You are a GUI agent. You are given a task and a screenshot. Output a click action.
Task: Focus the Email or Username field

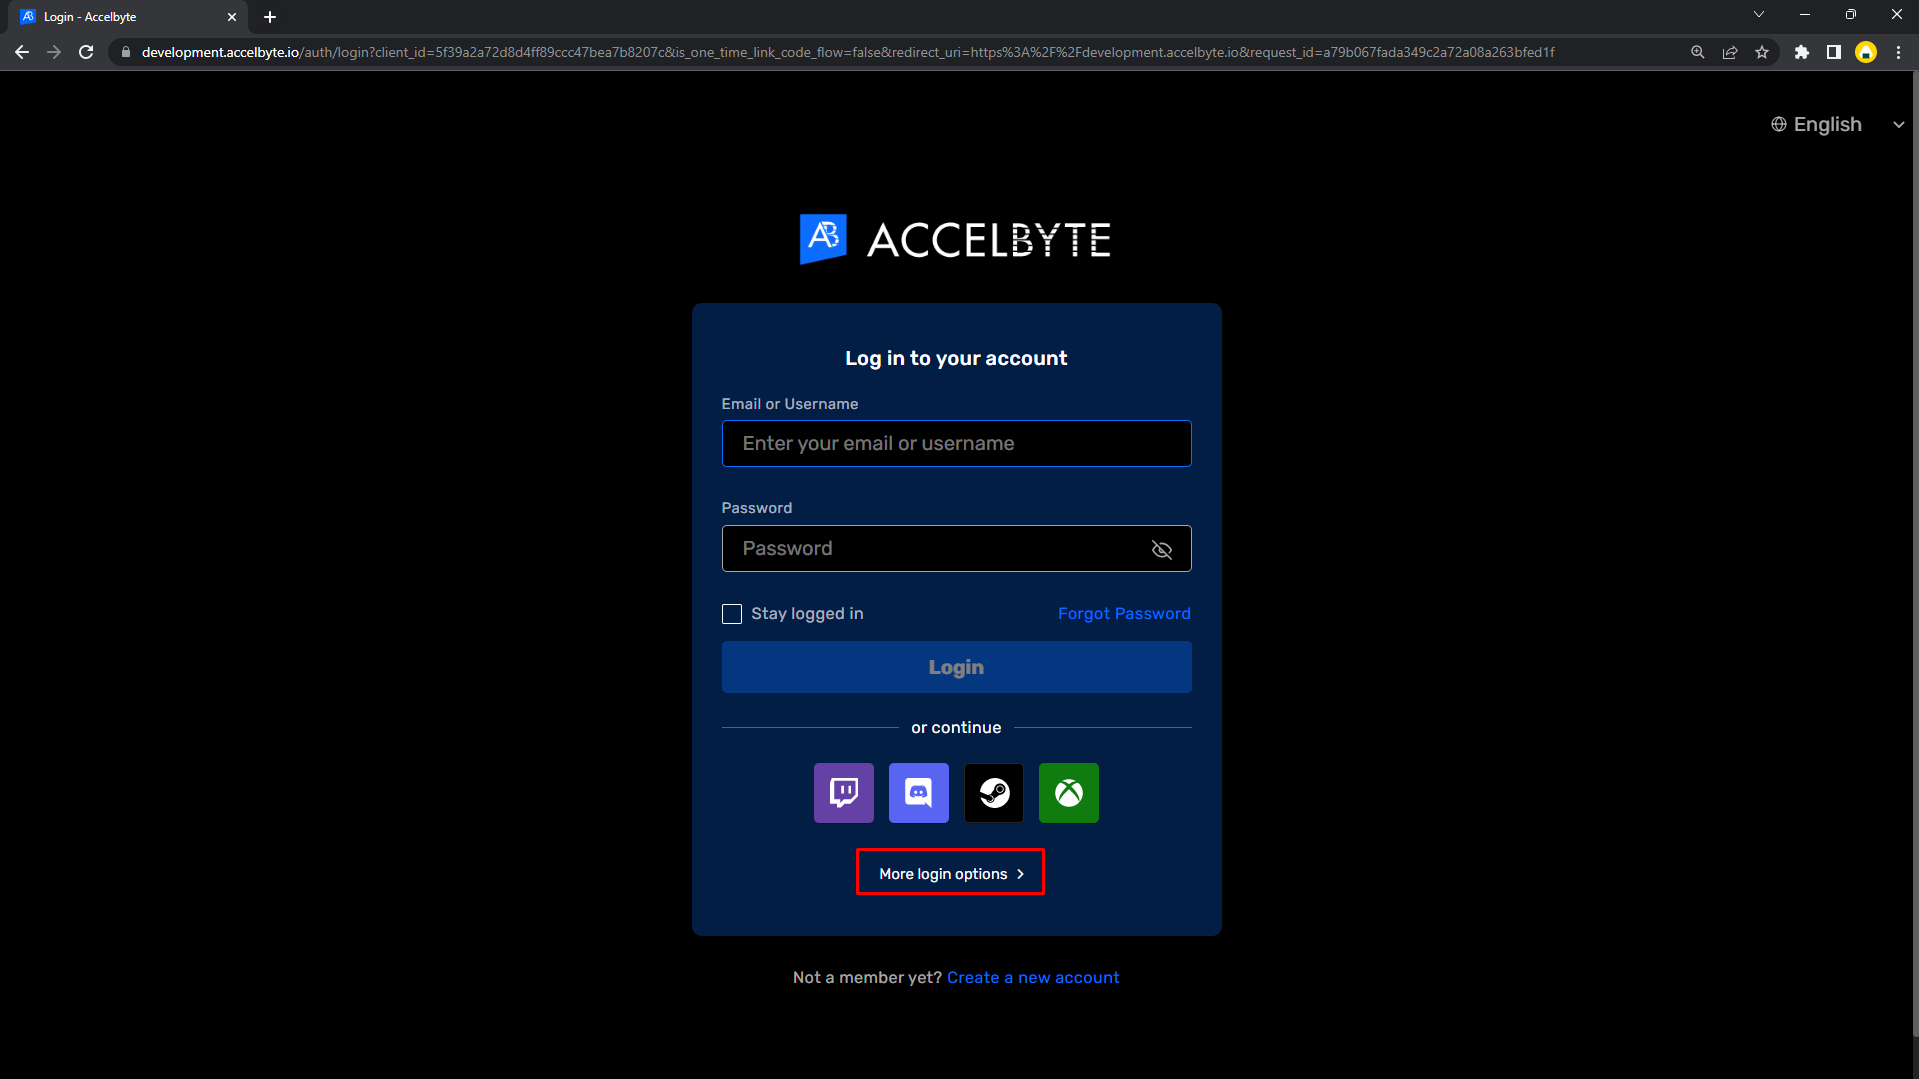tap(956, 444)
